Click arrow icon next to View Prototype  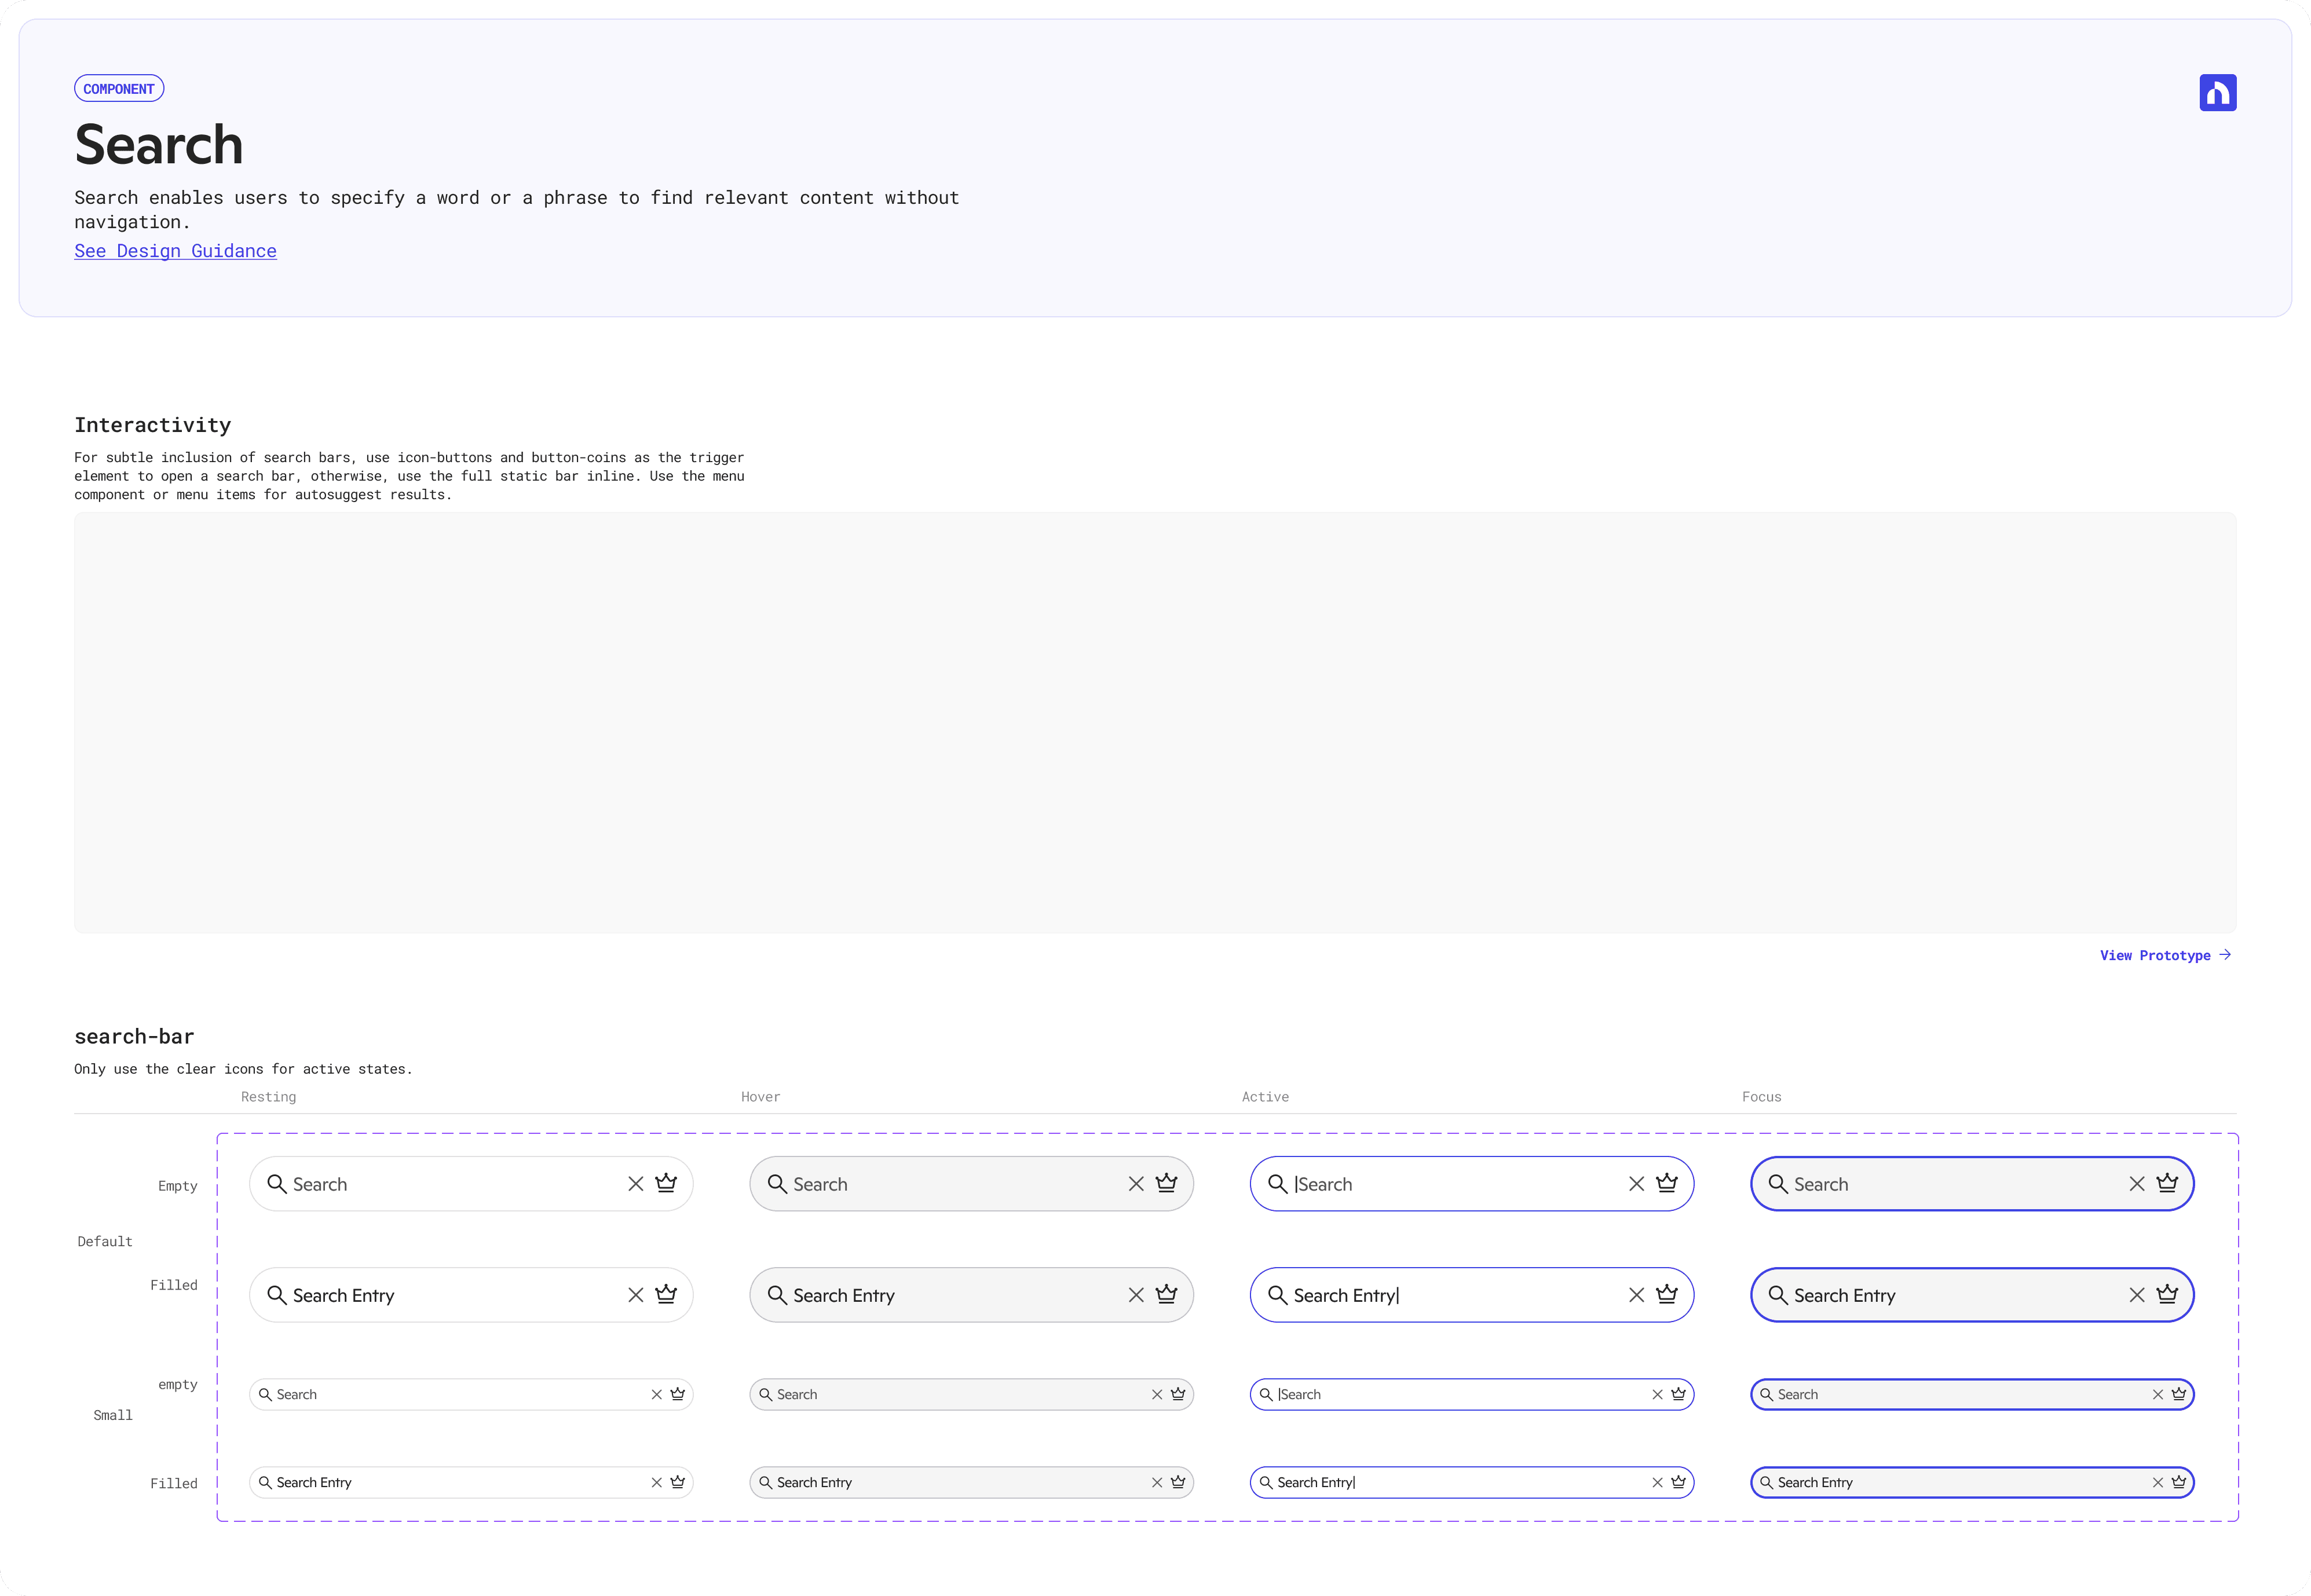click(2225, 955)
